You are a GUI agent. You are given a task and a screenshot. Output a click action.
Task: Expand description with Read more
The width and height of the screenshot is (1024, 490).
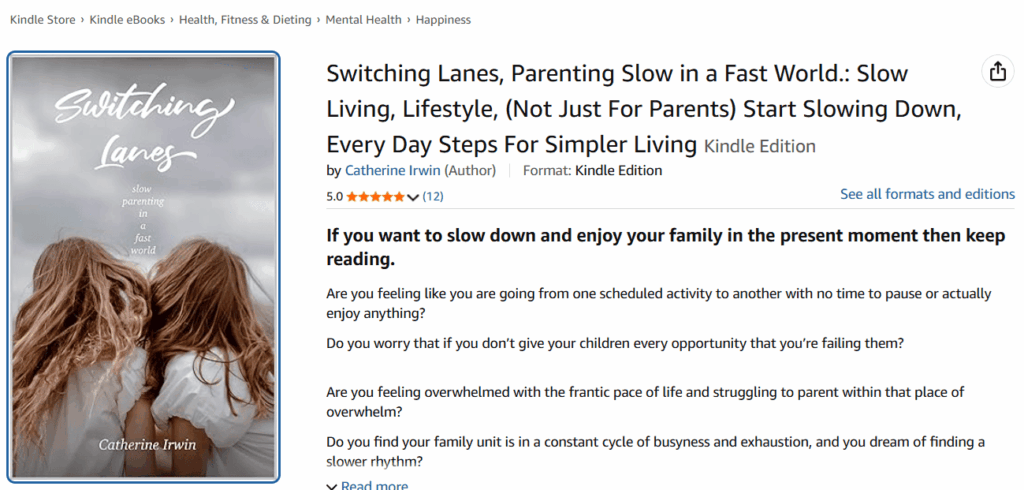[x=374, y=485]
